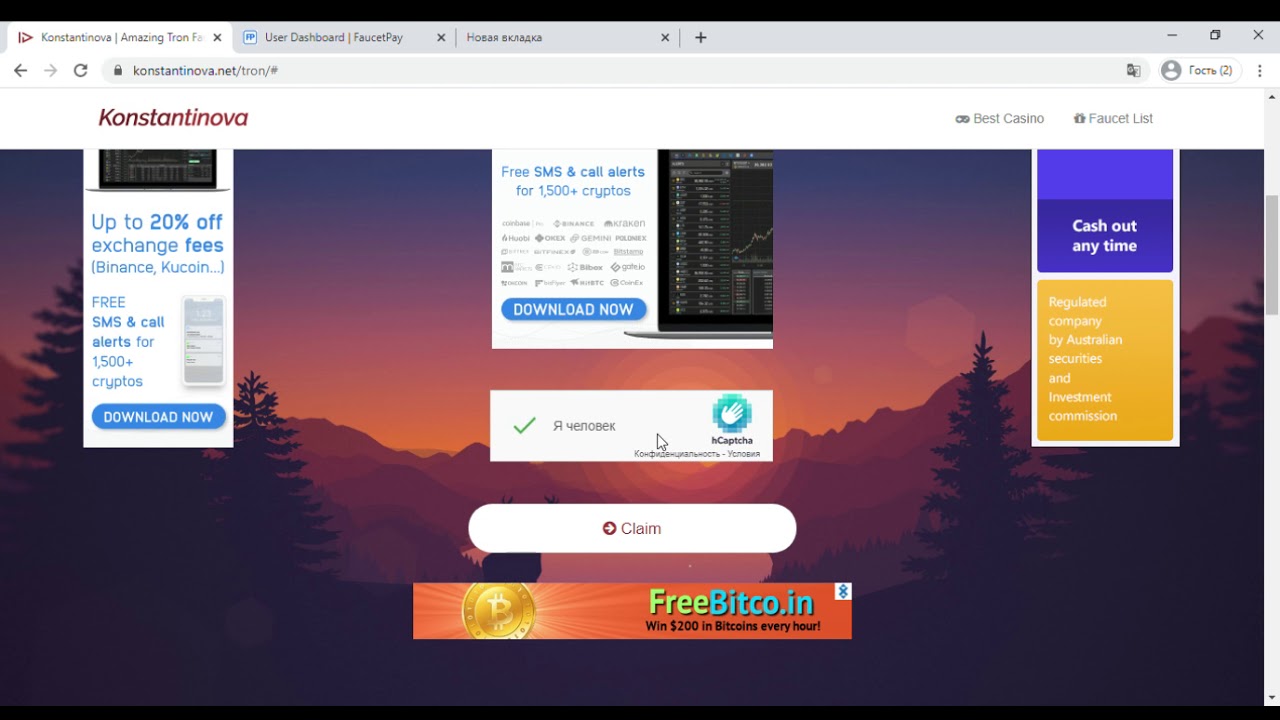Click the FreeBitco.in banner ad

coord(632,611)
